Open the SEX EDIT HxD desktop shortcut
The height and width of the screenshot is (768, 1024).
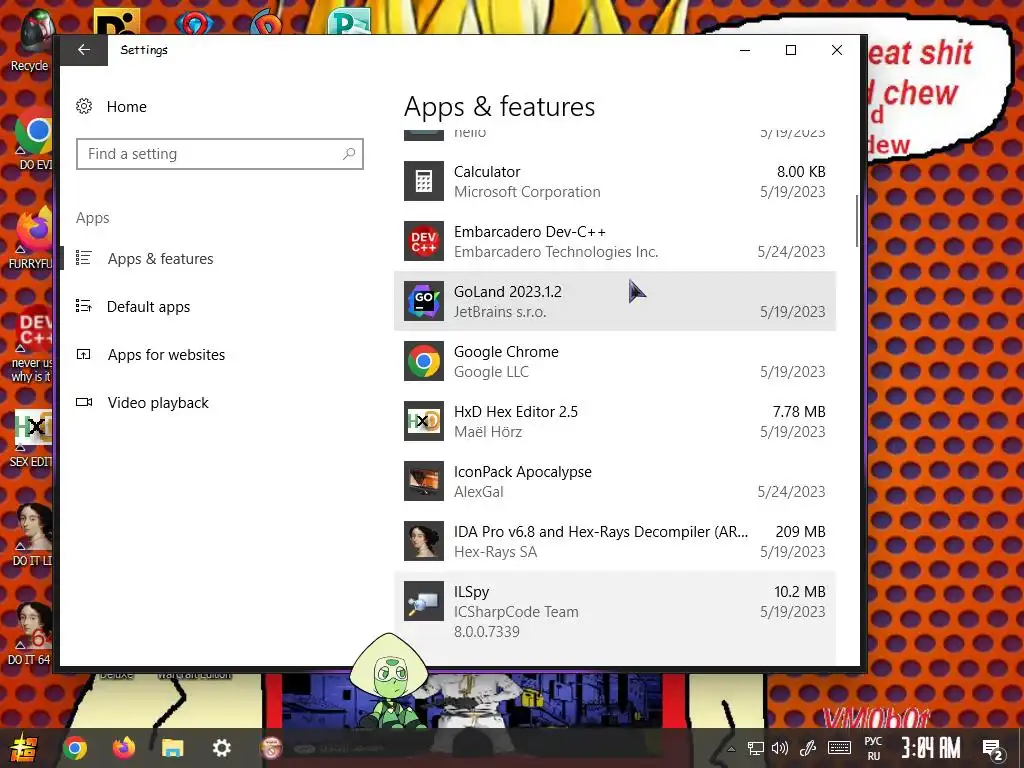[31, 438]
